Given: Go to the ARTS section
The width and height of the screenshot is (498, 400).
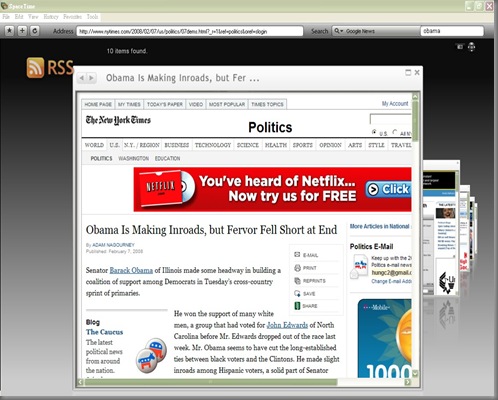Looking at the screenshot, I should 355,145.
